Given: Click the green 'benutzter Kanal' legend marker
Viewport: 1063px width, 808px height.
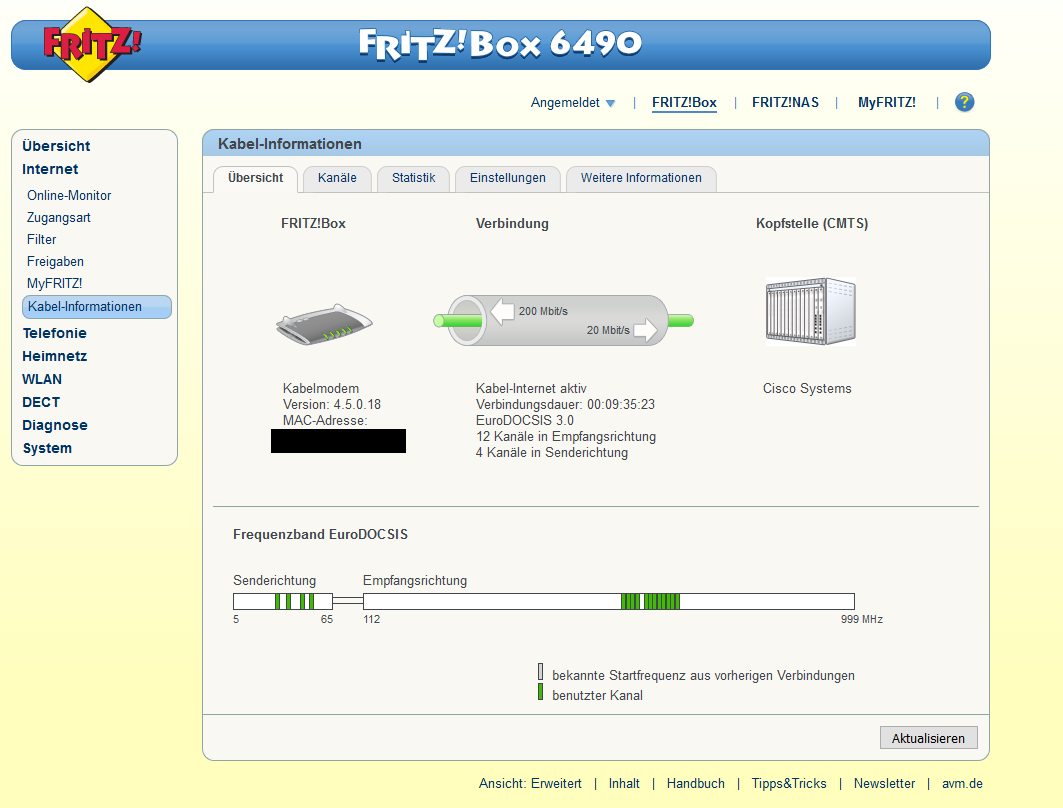Looking at the screenshot, I should point(541,692).
